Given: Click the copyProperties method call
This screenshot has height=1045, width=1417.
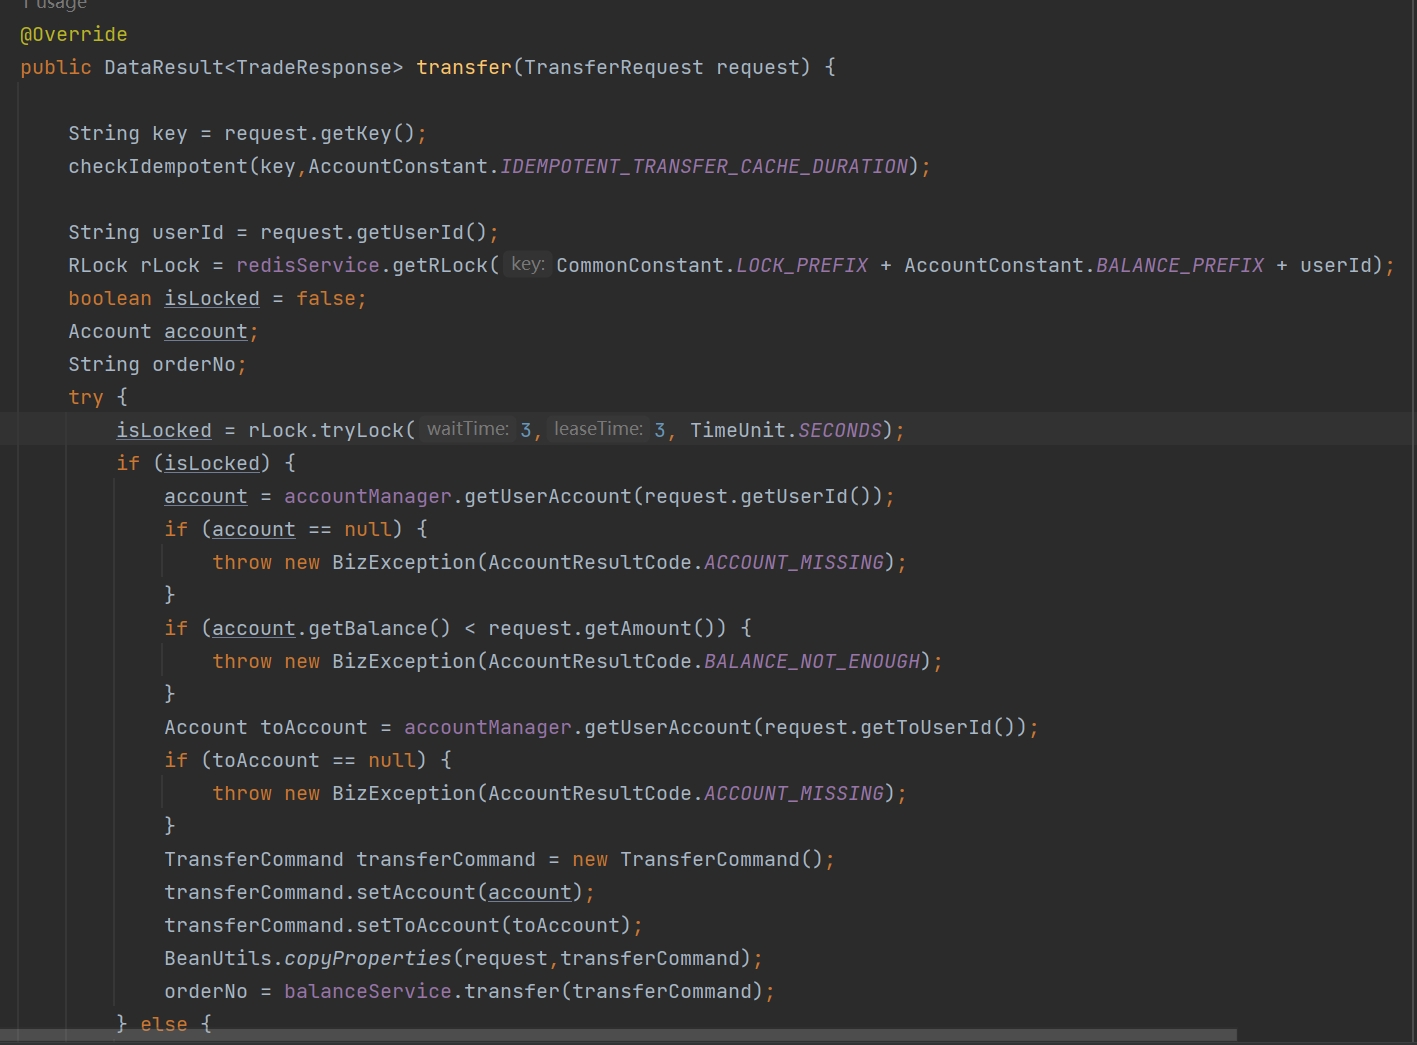Looking at the screenshot, I should (x=368, y=959).
